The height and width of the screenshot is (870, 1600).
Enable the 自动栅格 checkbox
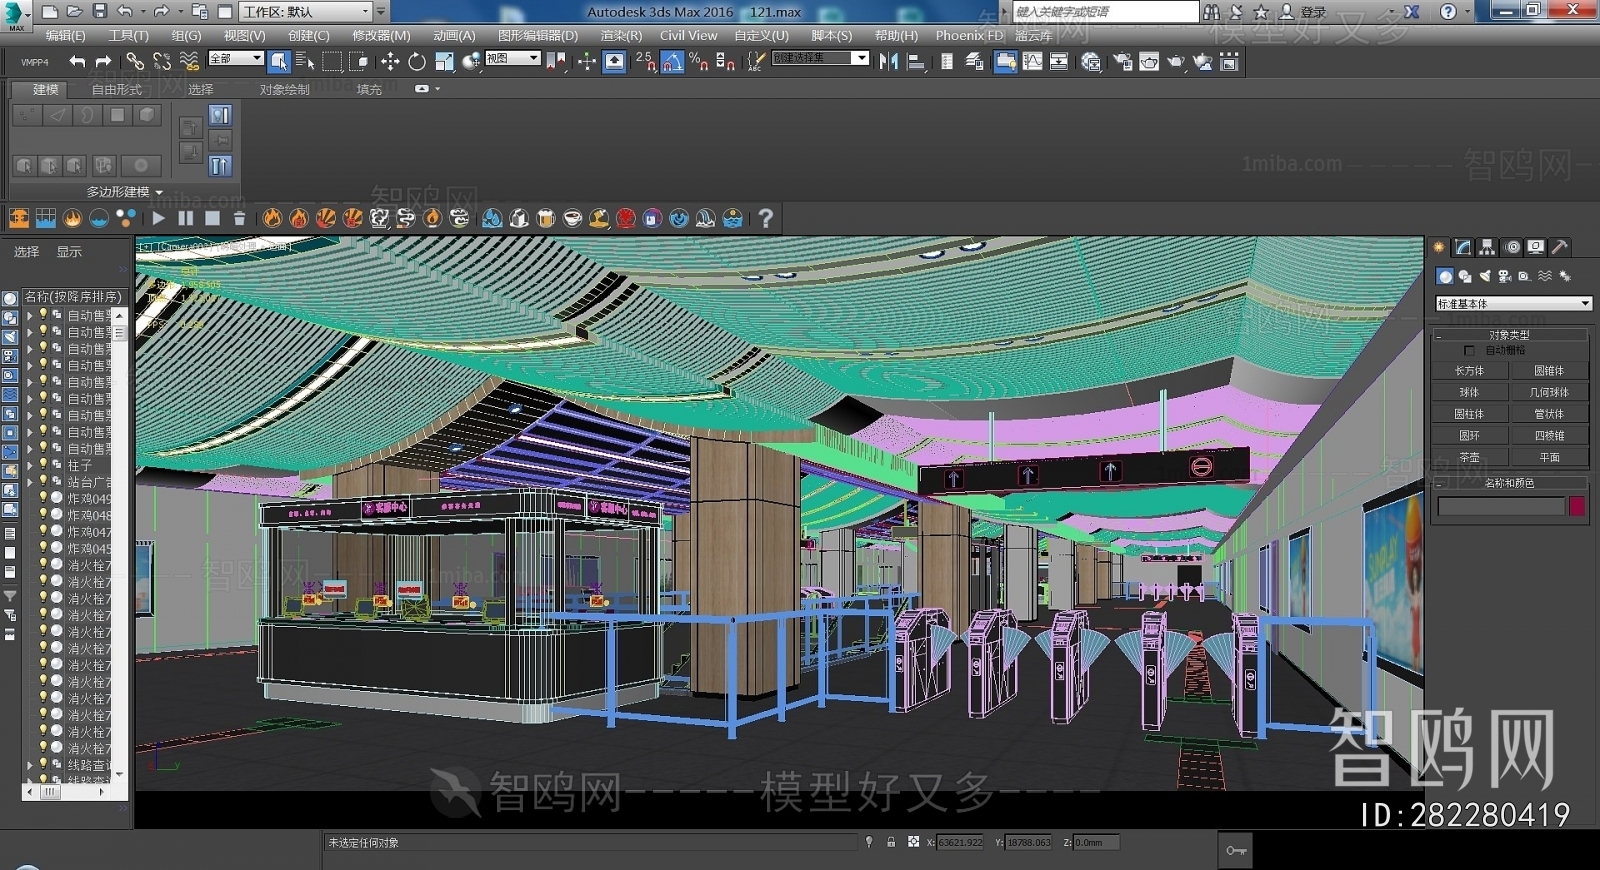[1469, 351]
